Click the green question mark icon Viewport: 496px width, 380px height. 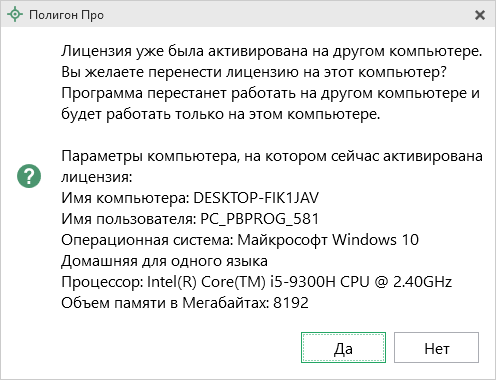click(x=29, y=176)
